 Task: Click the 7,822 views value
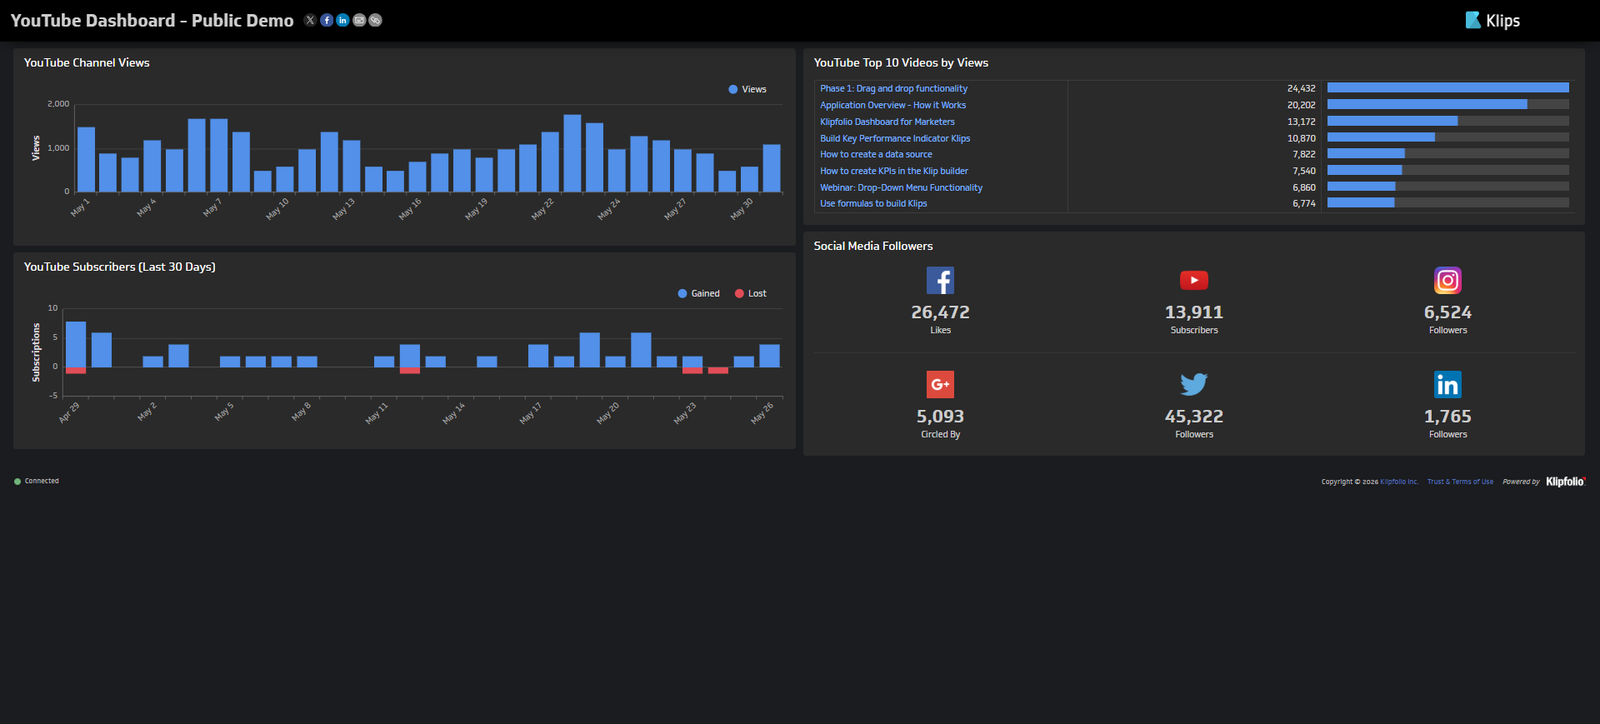point(1304,154)
